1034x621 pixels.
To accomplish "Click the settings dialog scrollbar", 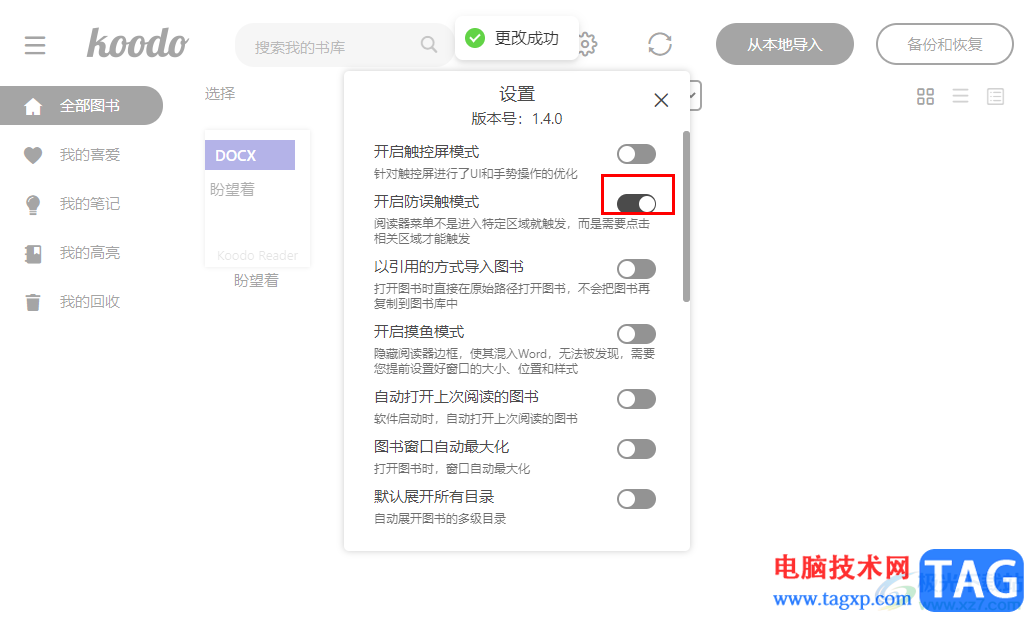I will [x=686, y=216].
